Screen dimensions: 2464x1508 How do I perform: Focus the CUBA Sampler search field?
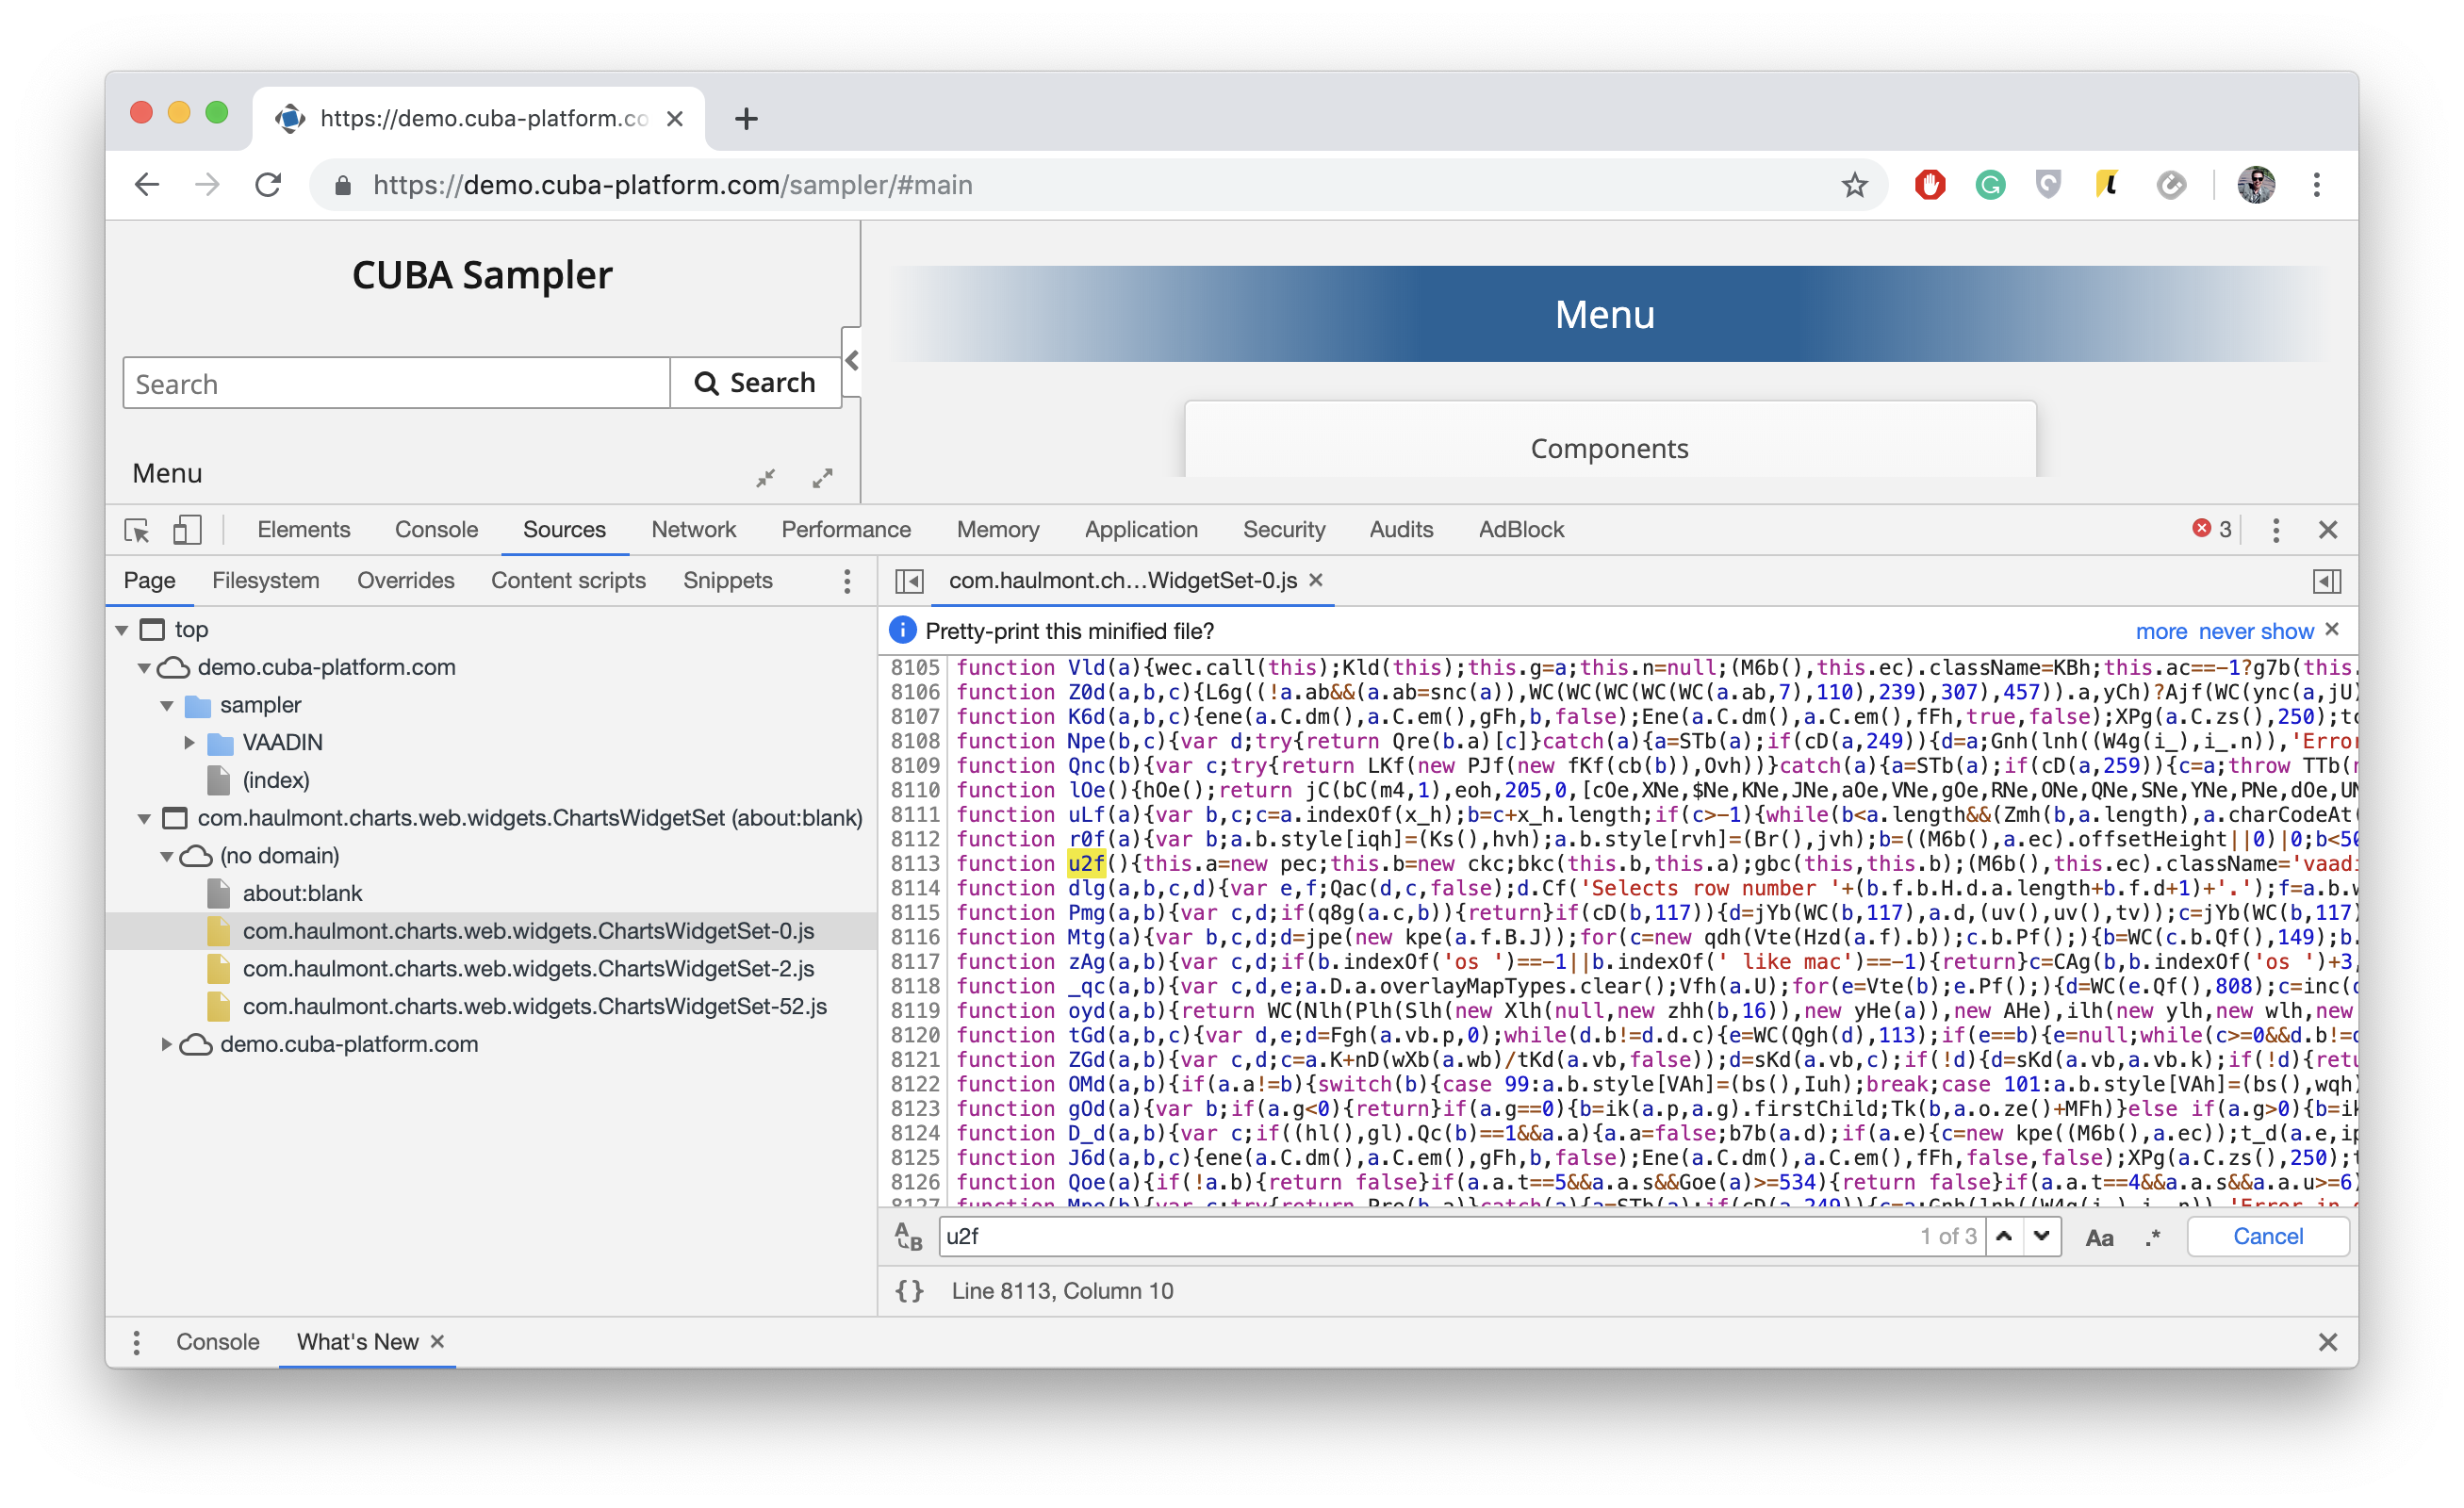396,383
